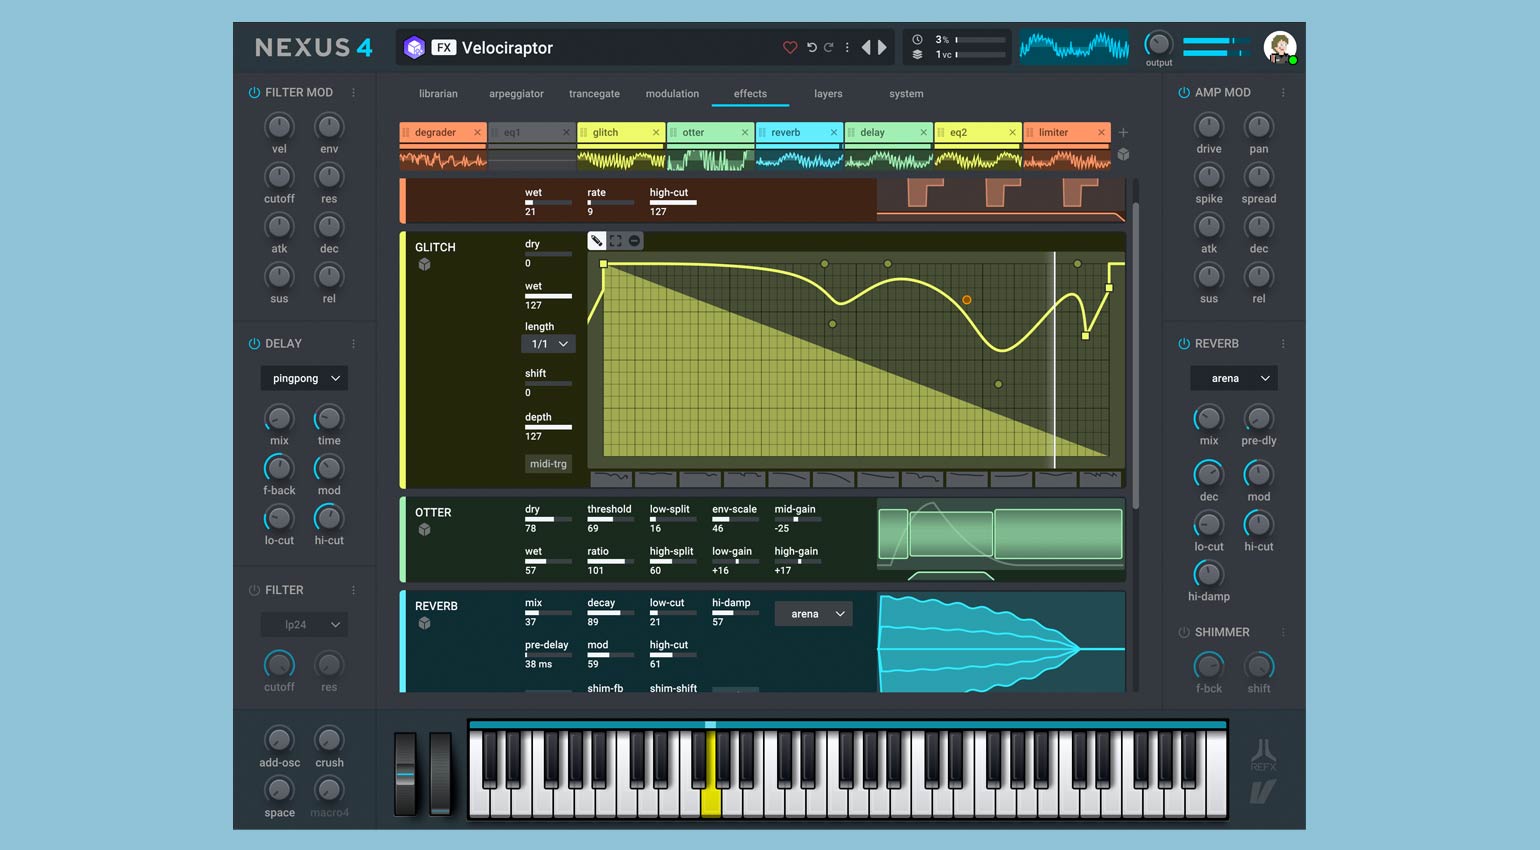Click the layers stack icon next to the 1 vc meter
1540x850 pixels.
[x=918, y=54]
